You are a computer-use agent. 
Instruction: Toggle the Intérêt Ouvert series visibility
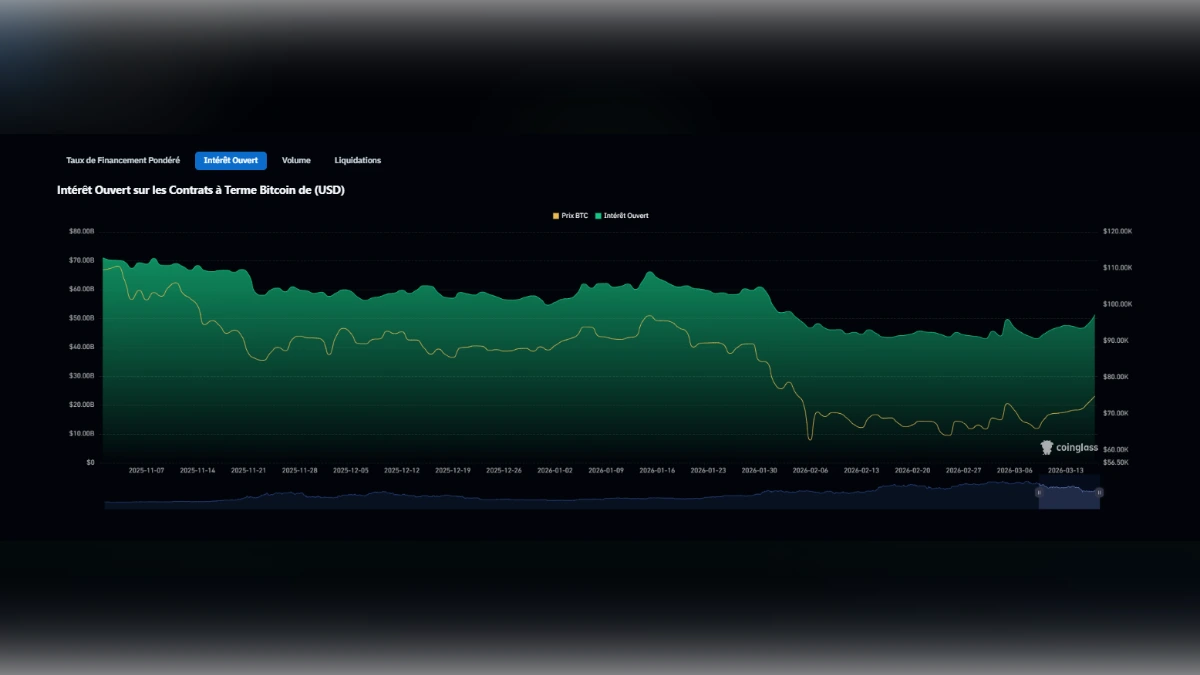tap(622, 215)
